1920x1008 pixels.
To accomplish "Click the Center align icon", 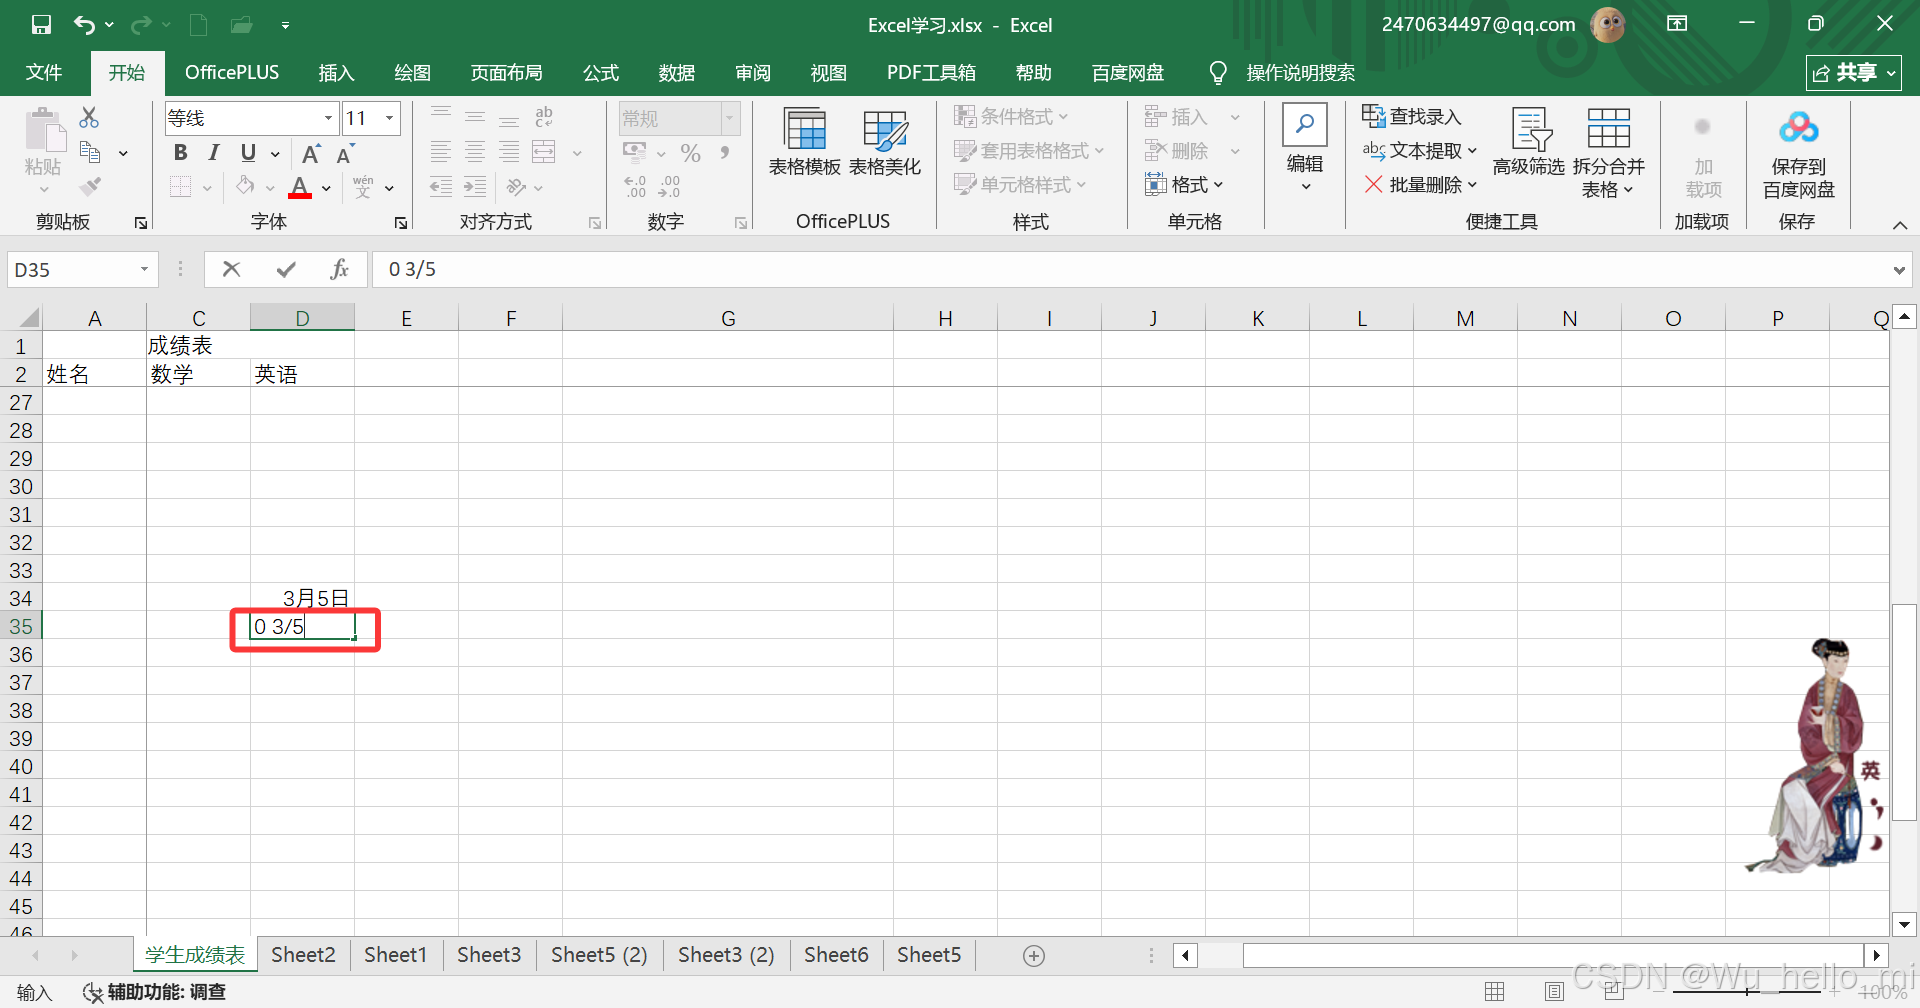I will coord(475,152).
